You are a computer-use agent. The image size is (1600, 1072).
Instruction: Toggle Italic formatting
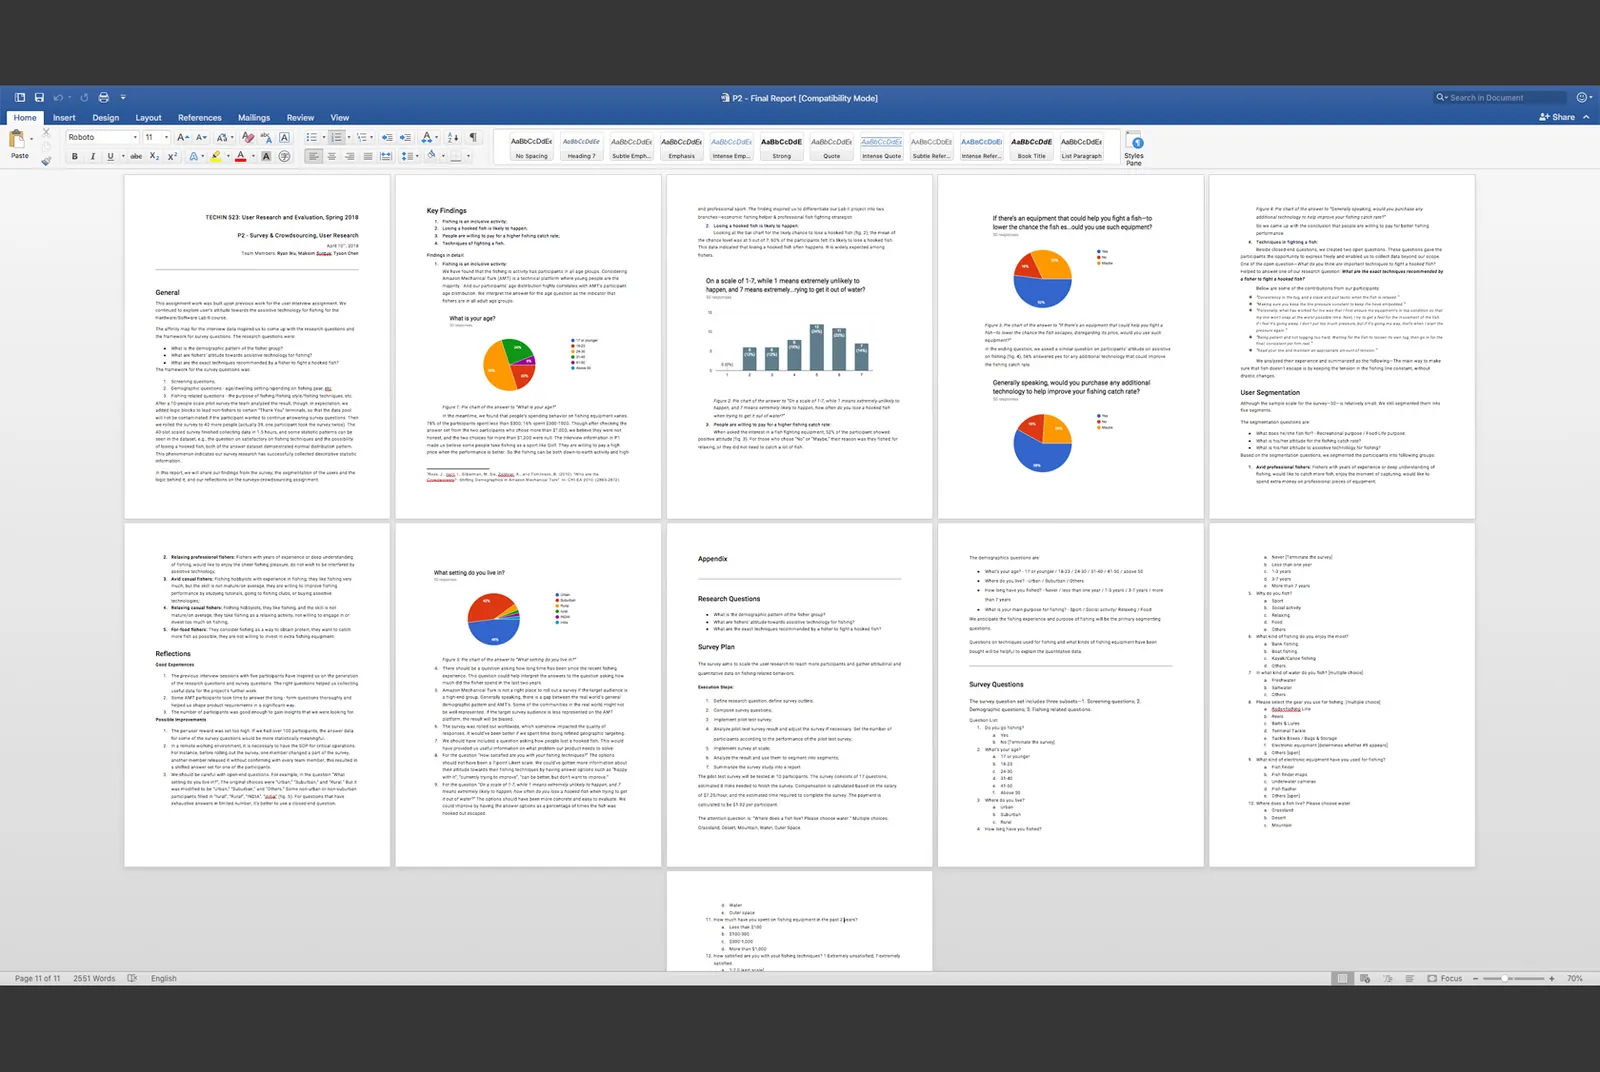pos(92,156)
